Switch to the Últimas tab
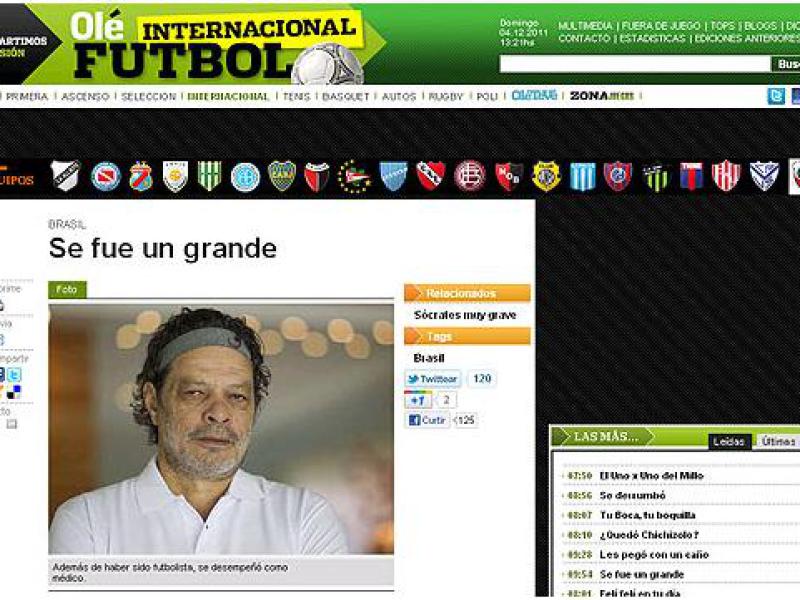The height and width of the screenshot is (600, 800). coord(778,441)
